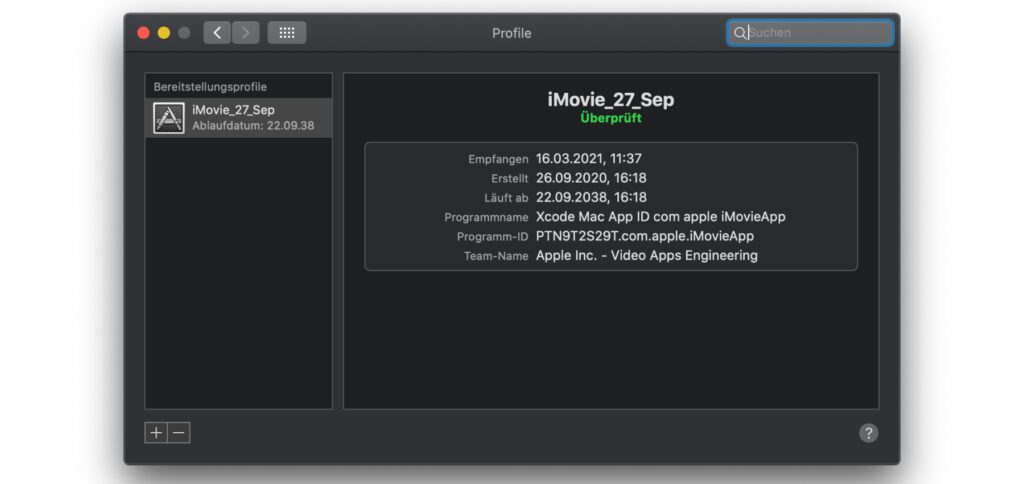Click the iMovie_27_Sep profile title heading
1024x484 pixels.
pyautogui.click(x=611, y=100)
